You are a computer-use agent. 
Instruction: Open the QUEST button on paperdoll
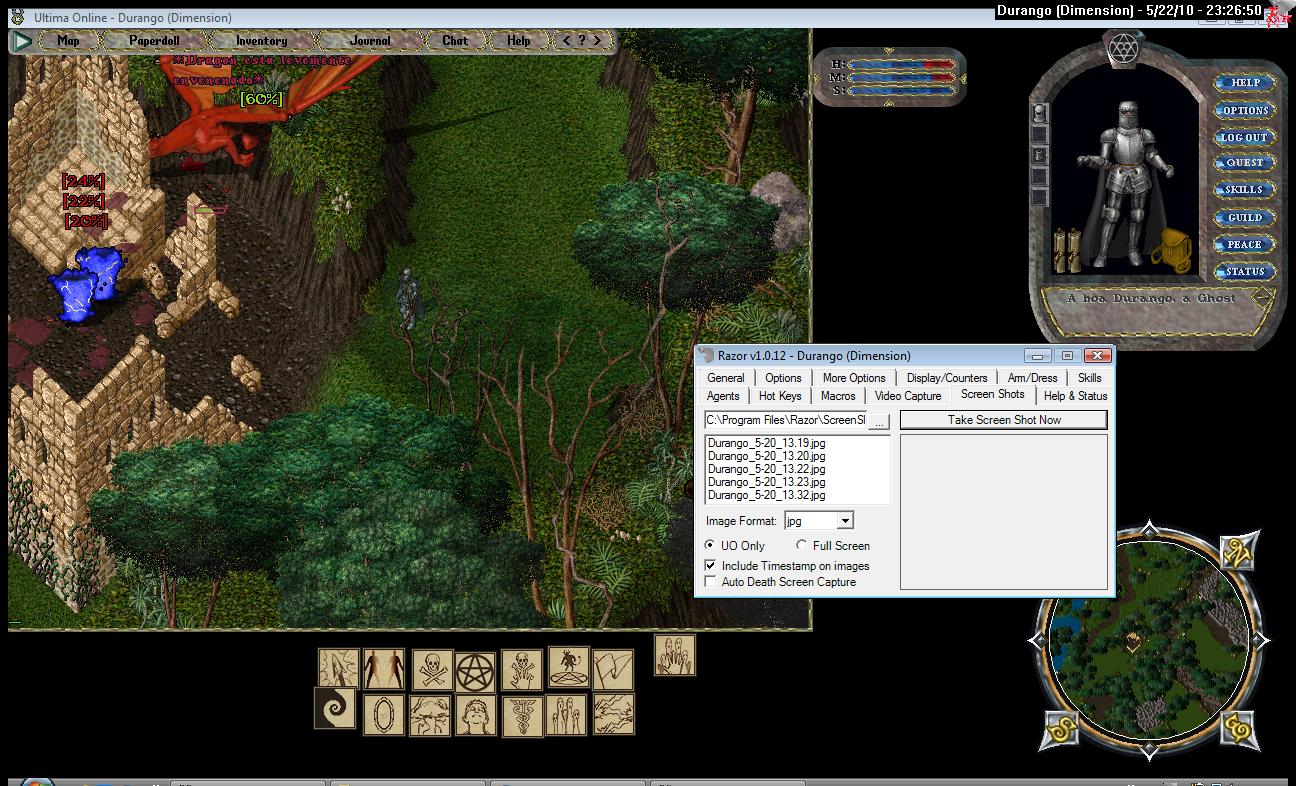pyautogui.click(x=1245, y=163)
